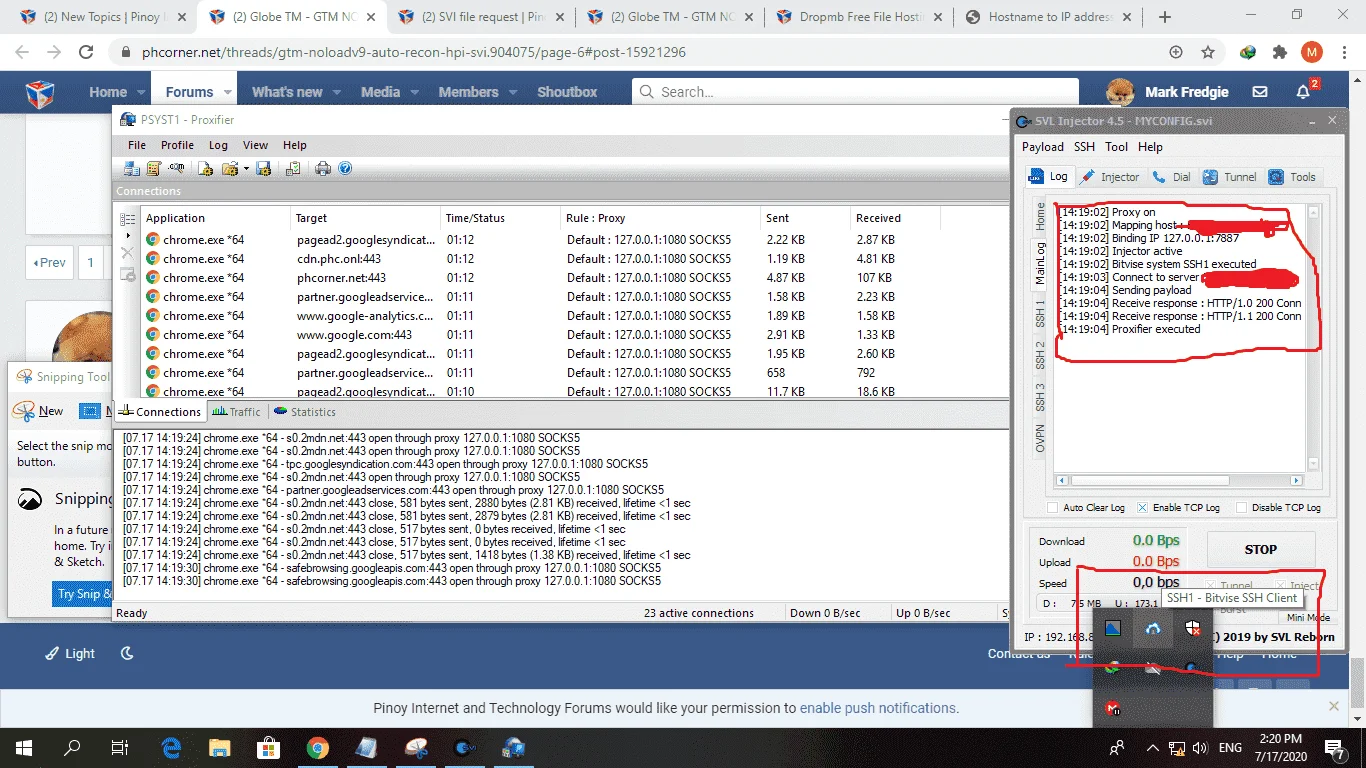Click Proxifier icon on the taskbar
The image size is (1366, 768).
[514, 747]
